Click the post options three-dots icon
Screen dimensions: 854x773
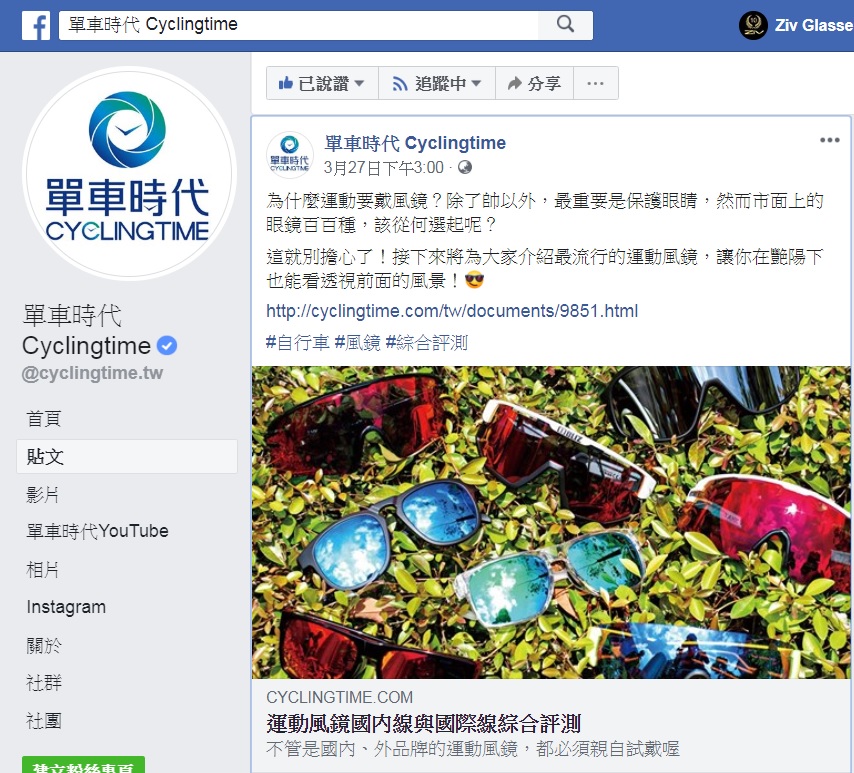click(x=829, y=140)
